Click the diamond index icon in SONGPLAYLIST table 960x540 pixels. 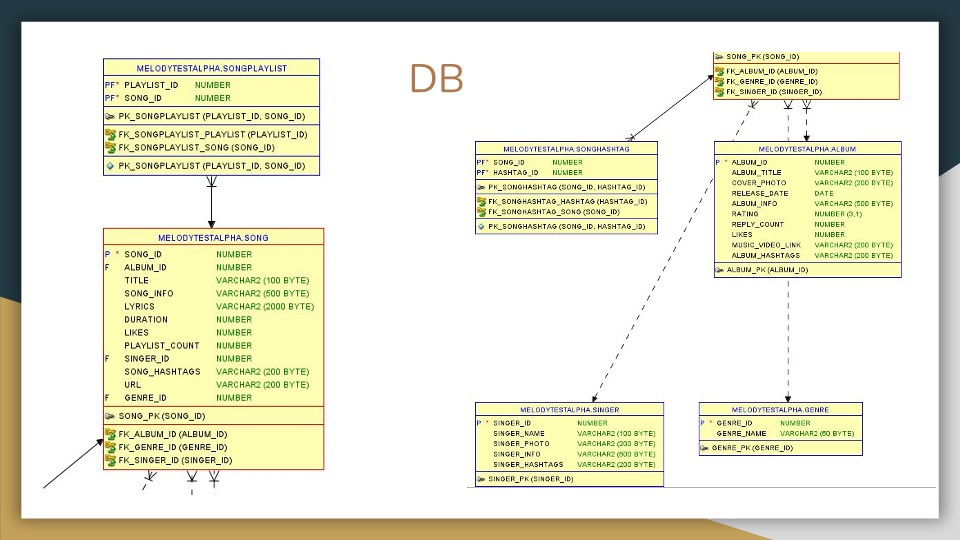coord(111,166)
